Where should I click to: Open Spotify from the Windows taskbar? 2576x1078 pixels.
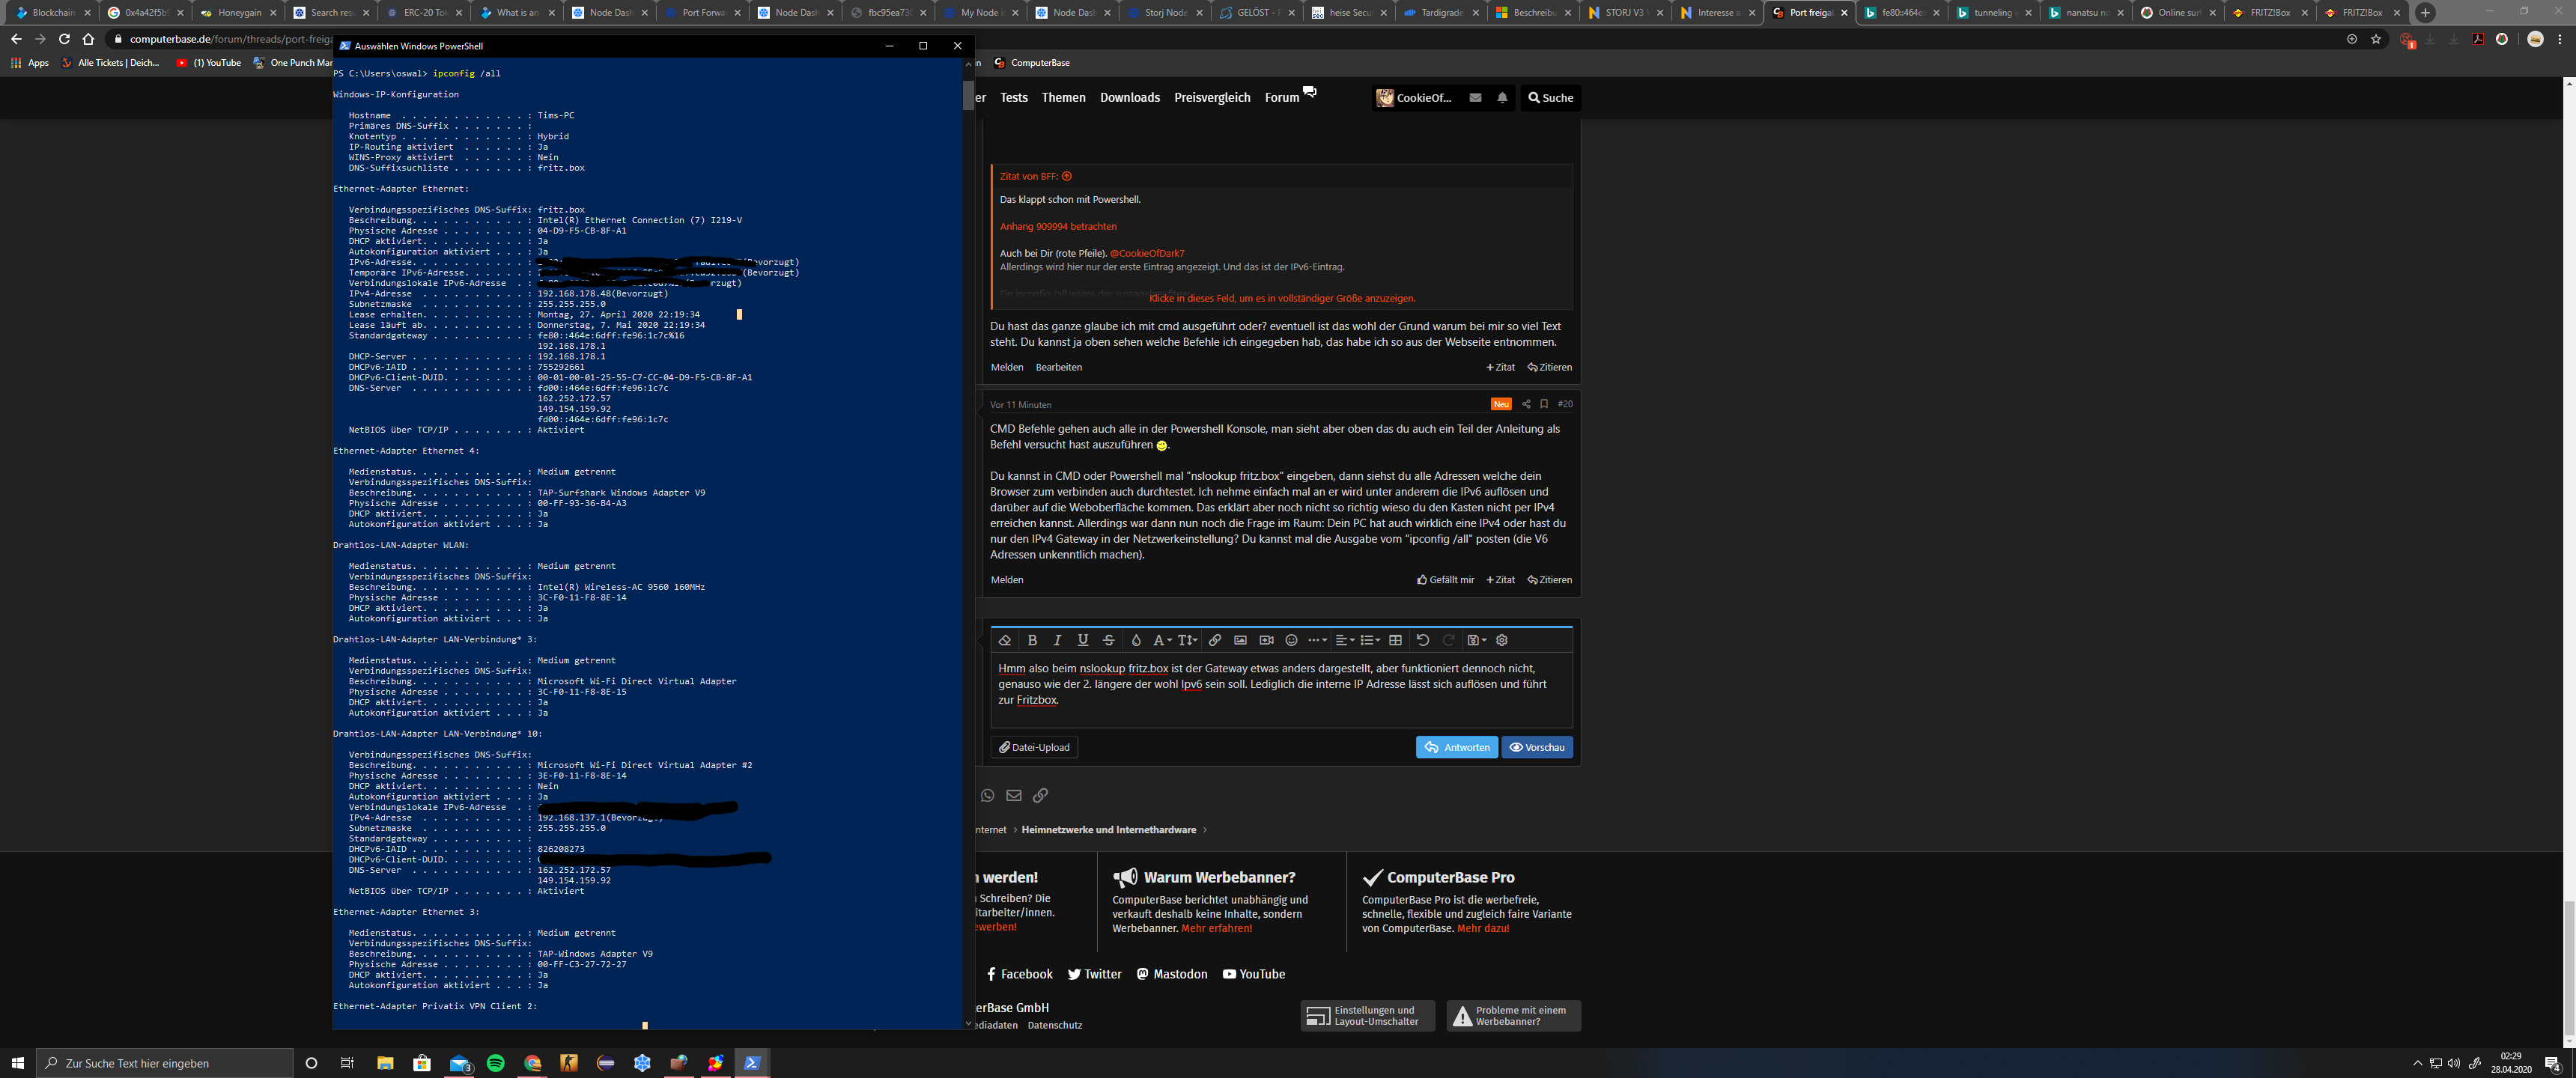click(496, 1063)
